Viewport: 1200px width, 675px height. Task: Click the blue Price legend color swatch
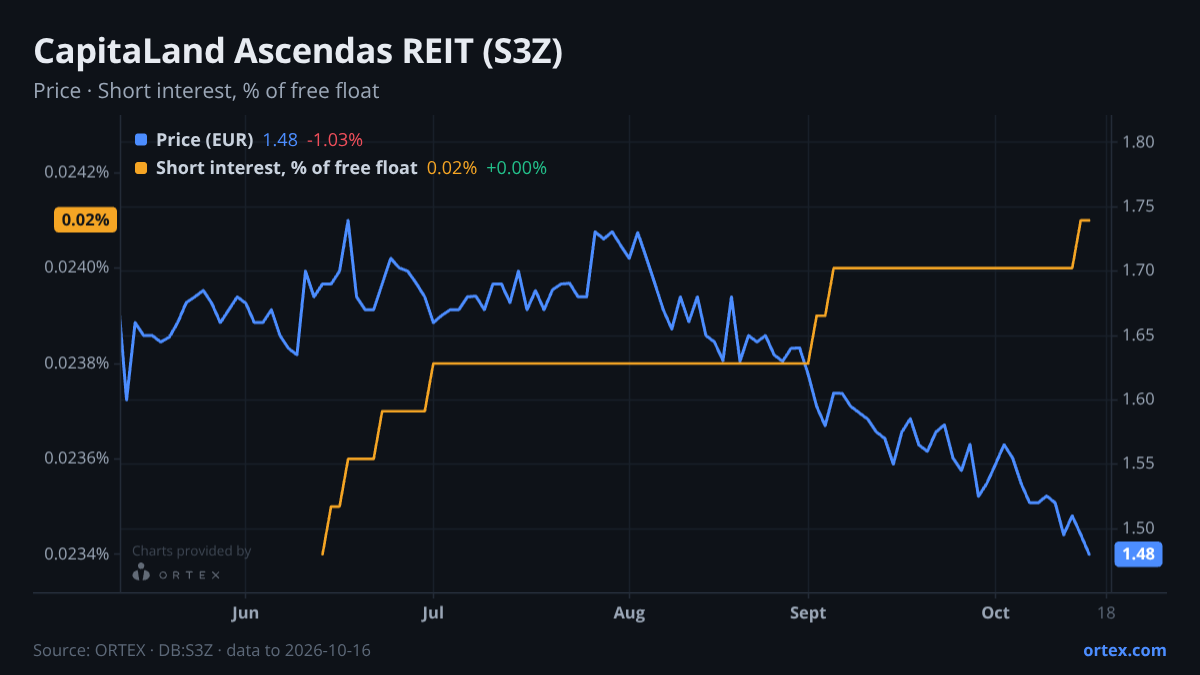pos(141,140)
